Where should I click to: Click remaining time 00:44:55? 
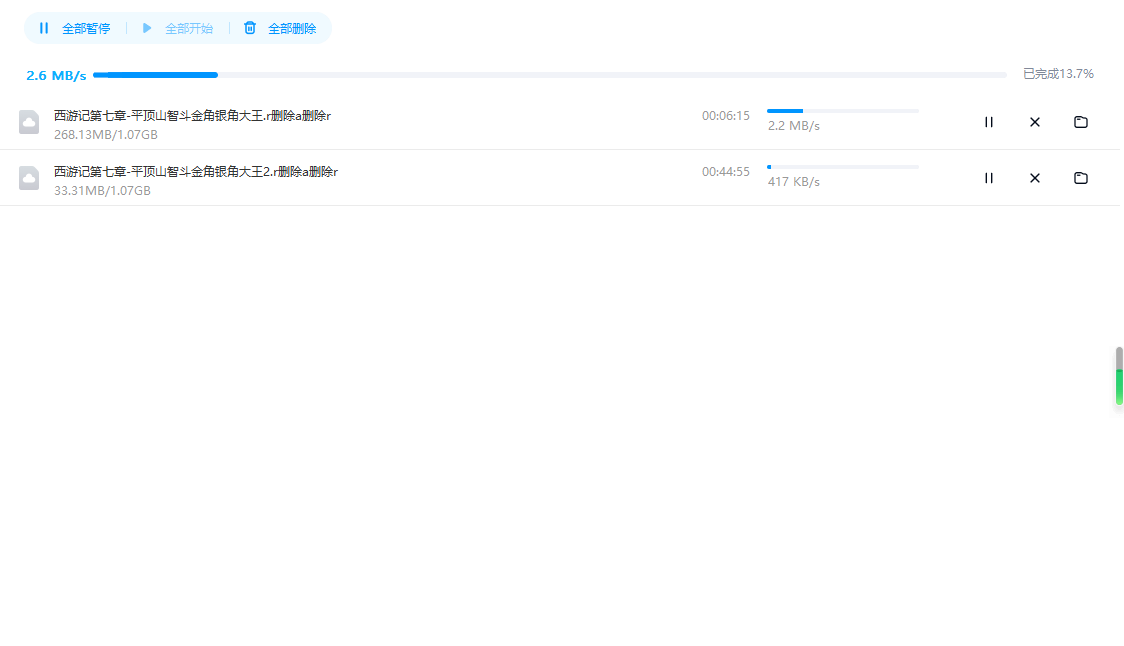click(x=725, y=171)
